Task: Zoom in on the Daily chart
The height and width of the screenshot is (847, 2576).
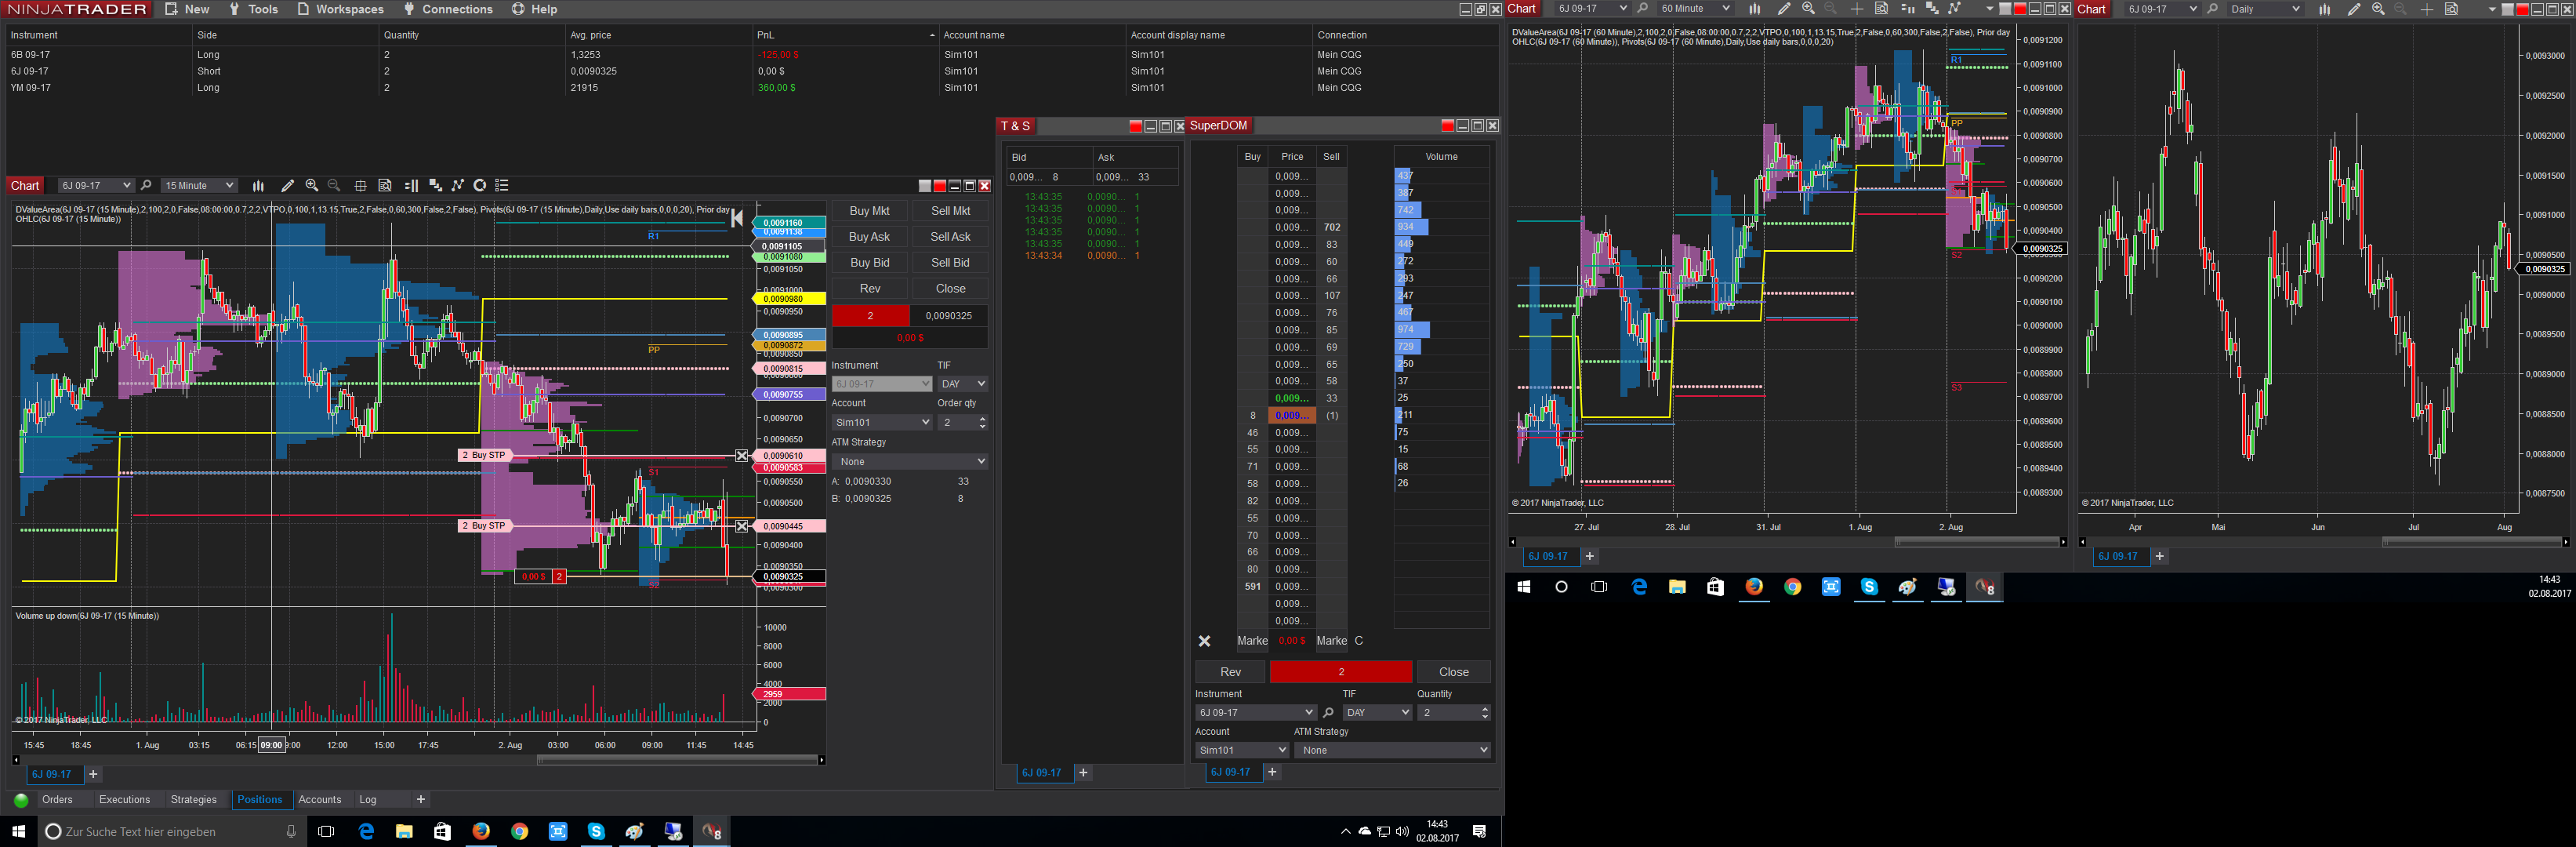Action: click(x=2378, y=9)
